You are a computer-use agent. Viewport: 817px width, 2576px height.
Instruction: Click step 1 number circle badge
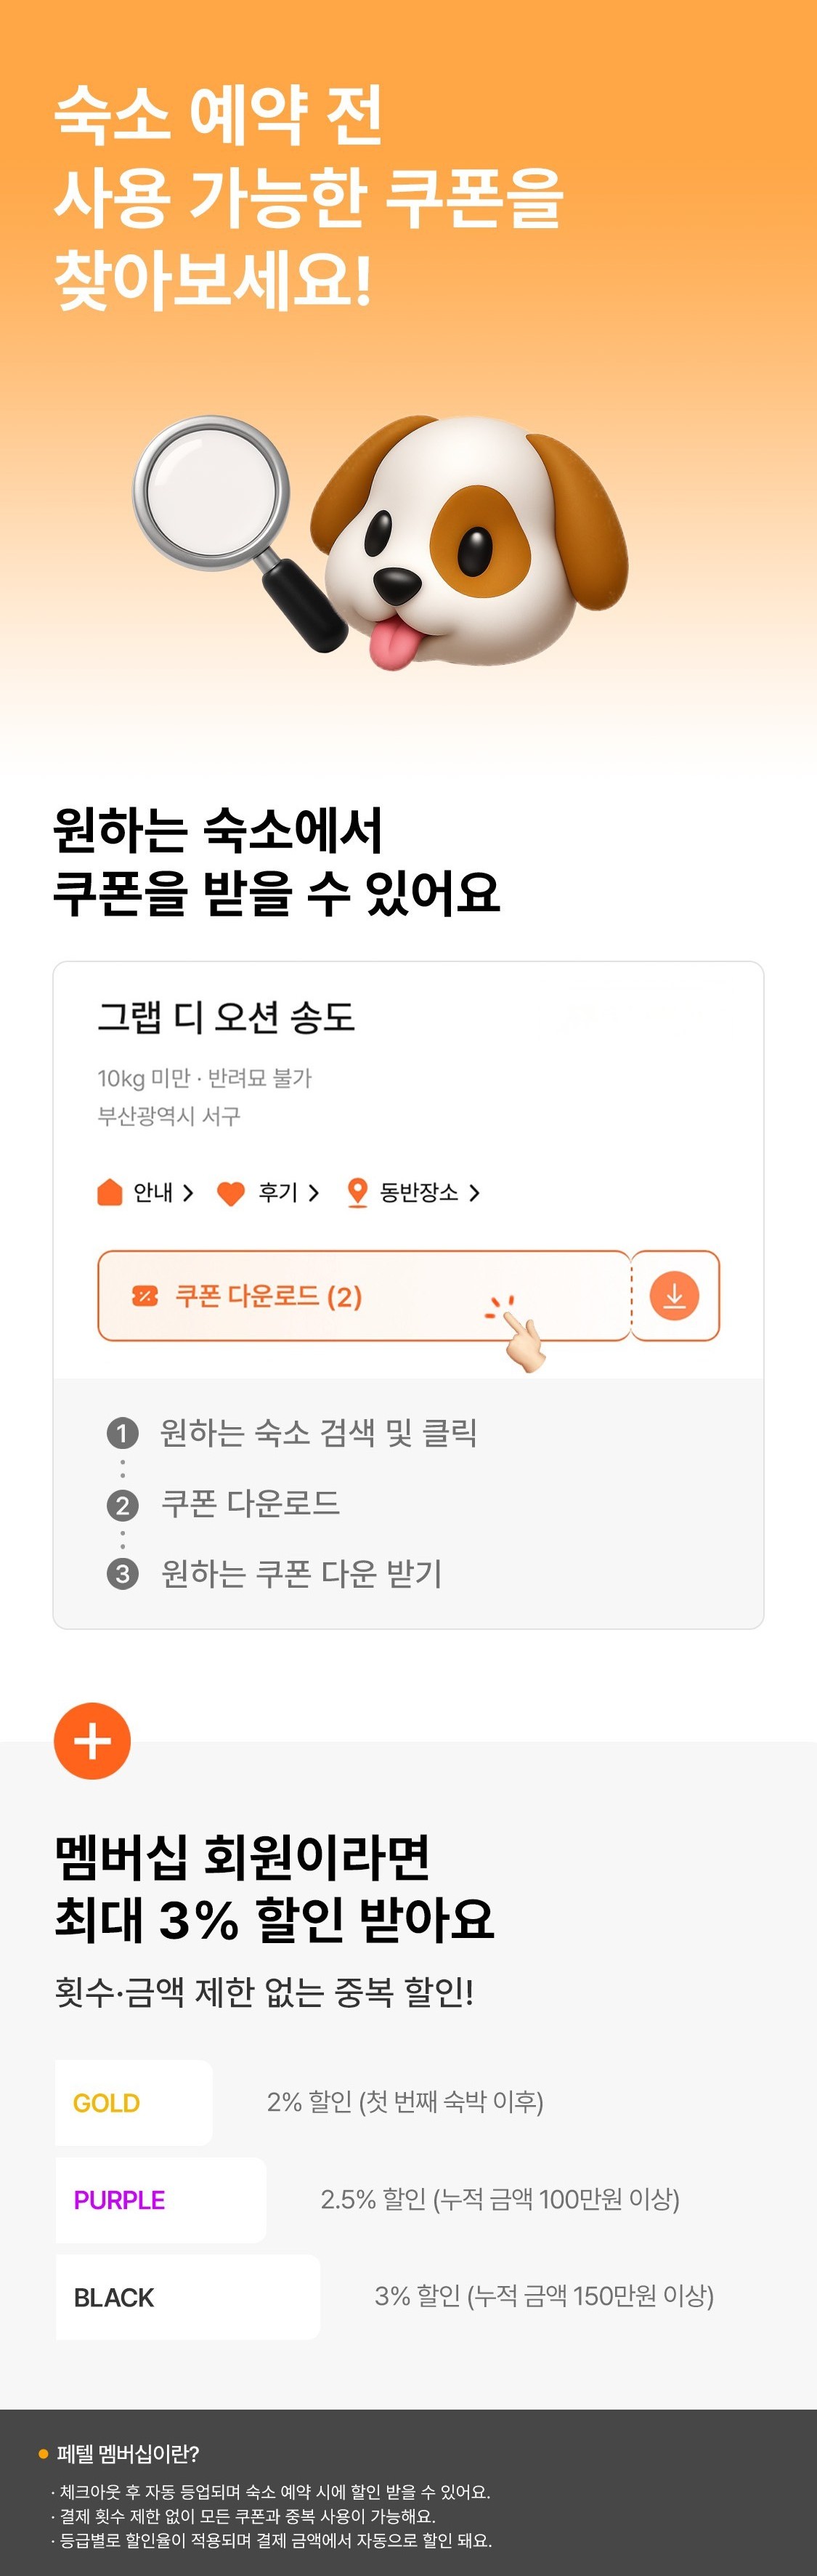(122, 1434)
